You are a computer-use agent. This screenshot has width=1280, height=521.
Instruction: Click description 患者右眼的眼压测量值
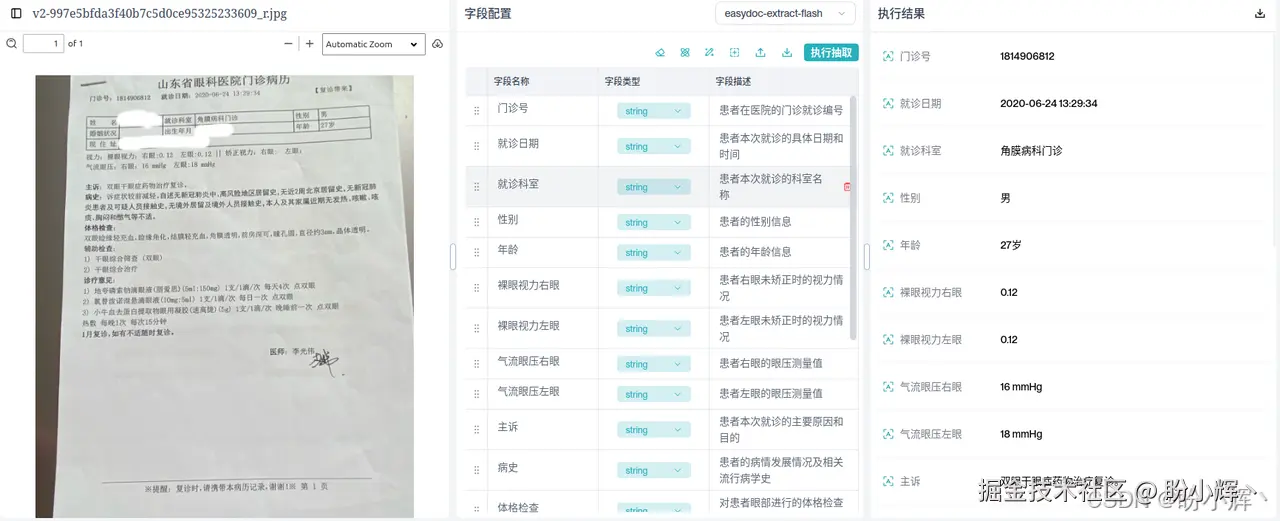point(771,364)
